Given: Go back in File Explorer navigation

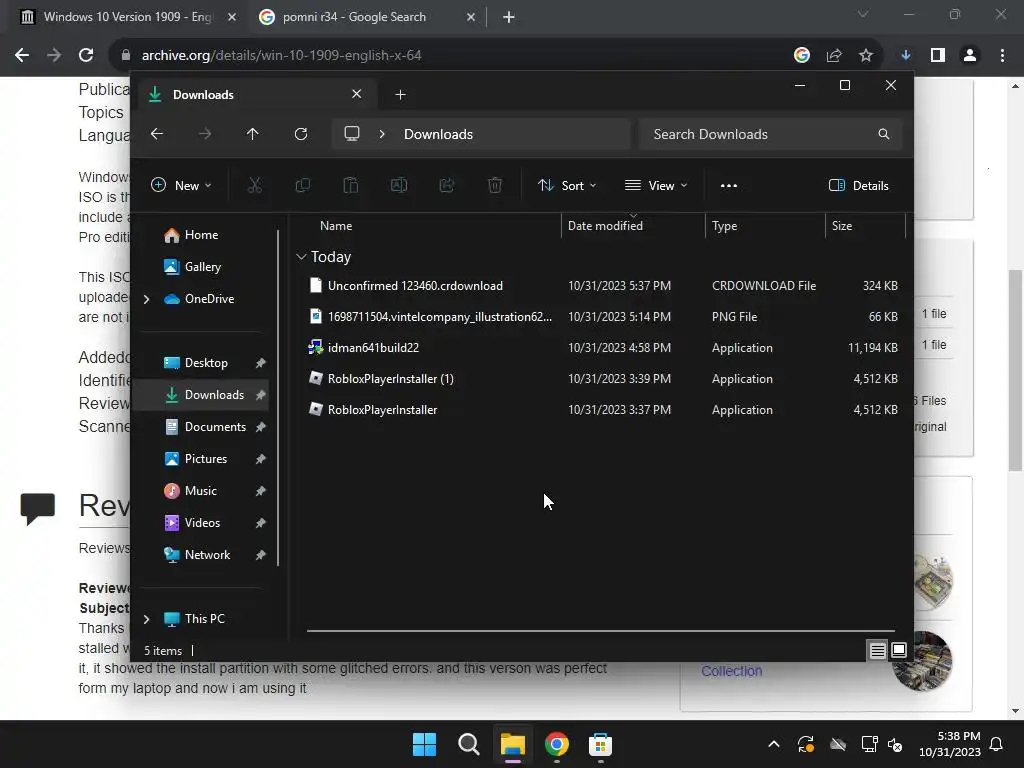Looking at the screenshot, I should tap(157, 134).
